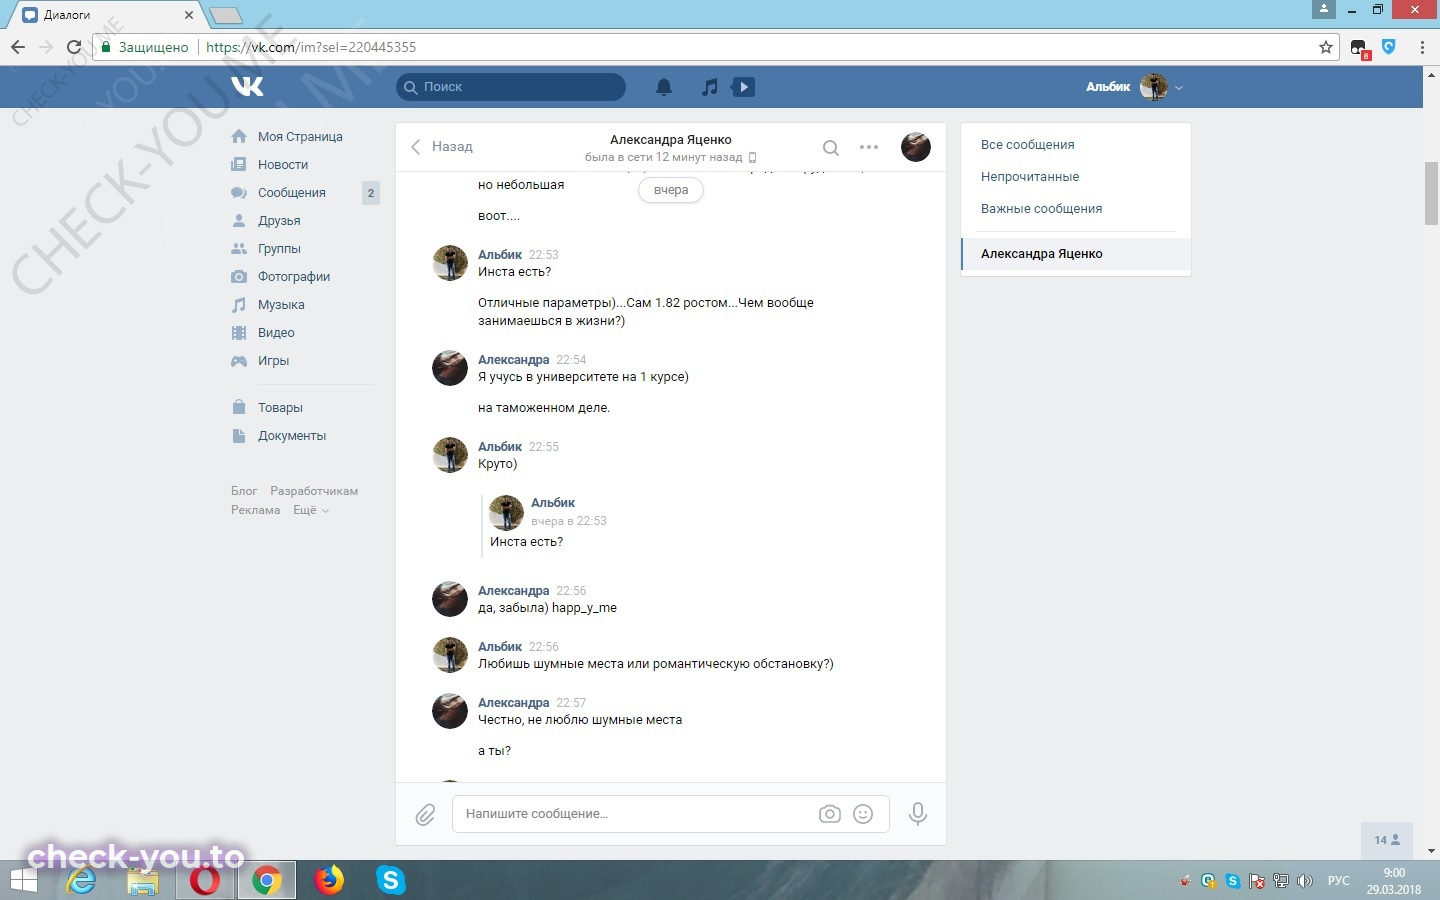Open Skype from the taskbar

pos(391,880)
